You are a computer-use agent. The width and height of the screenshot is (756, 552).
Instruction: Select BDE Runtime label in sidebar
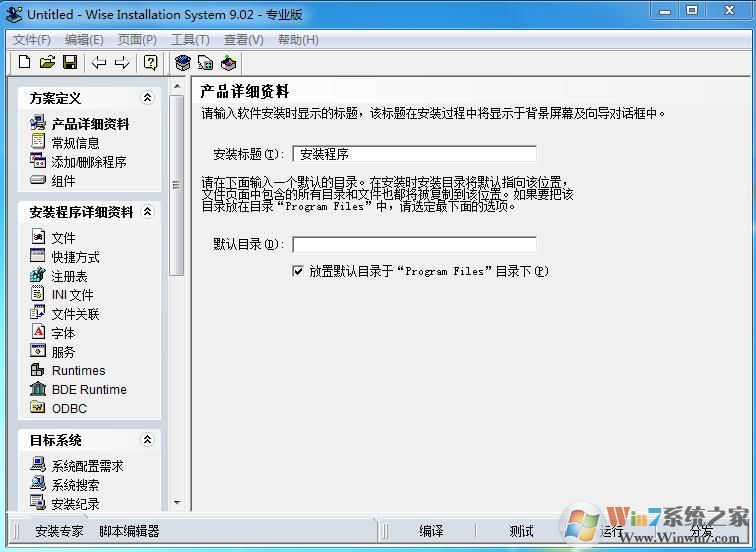tap(89, 390)
